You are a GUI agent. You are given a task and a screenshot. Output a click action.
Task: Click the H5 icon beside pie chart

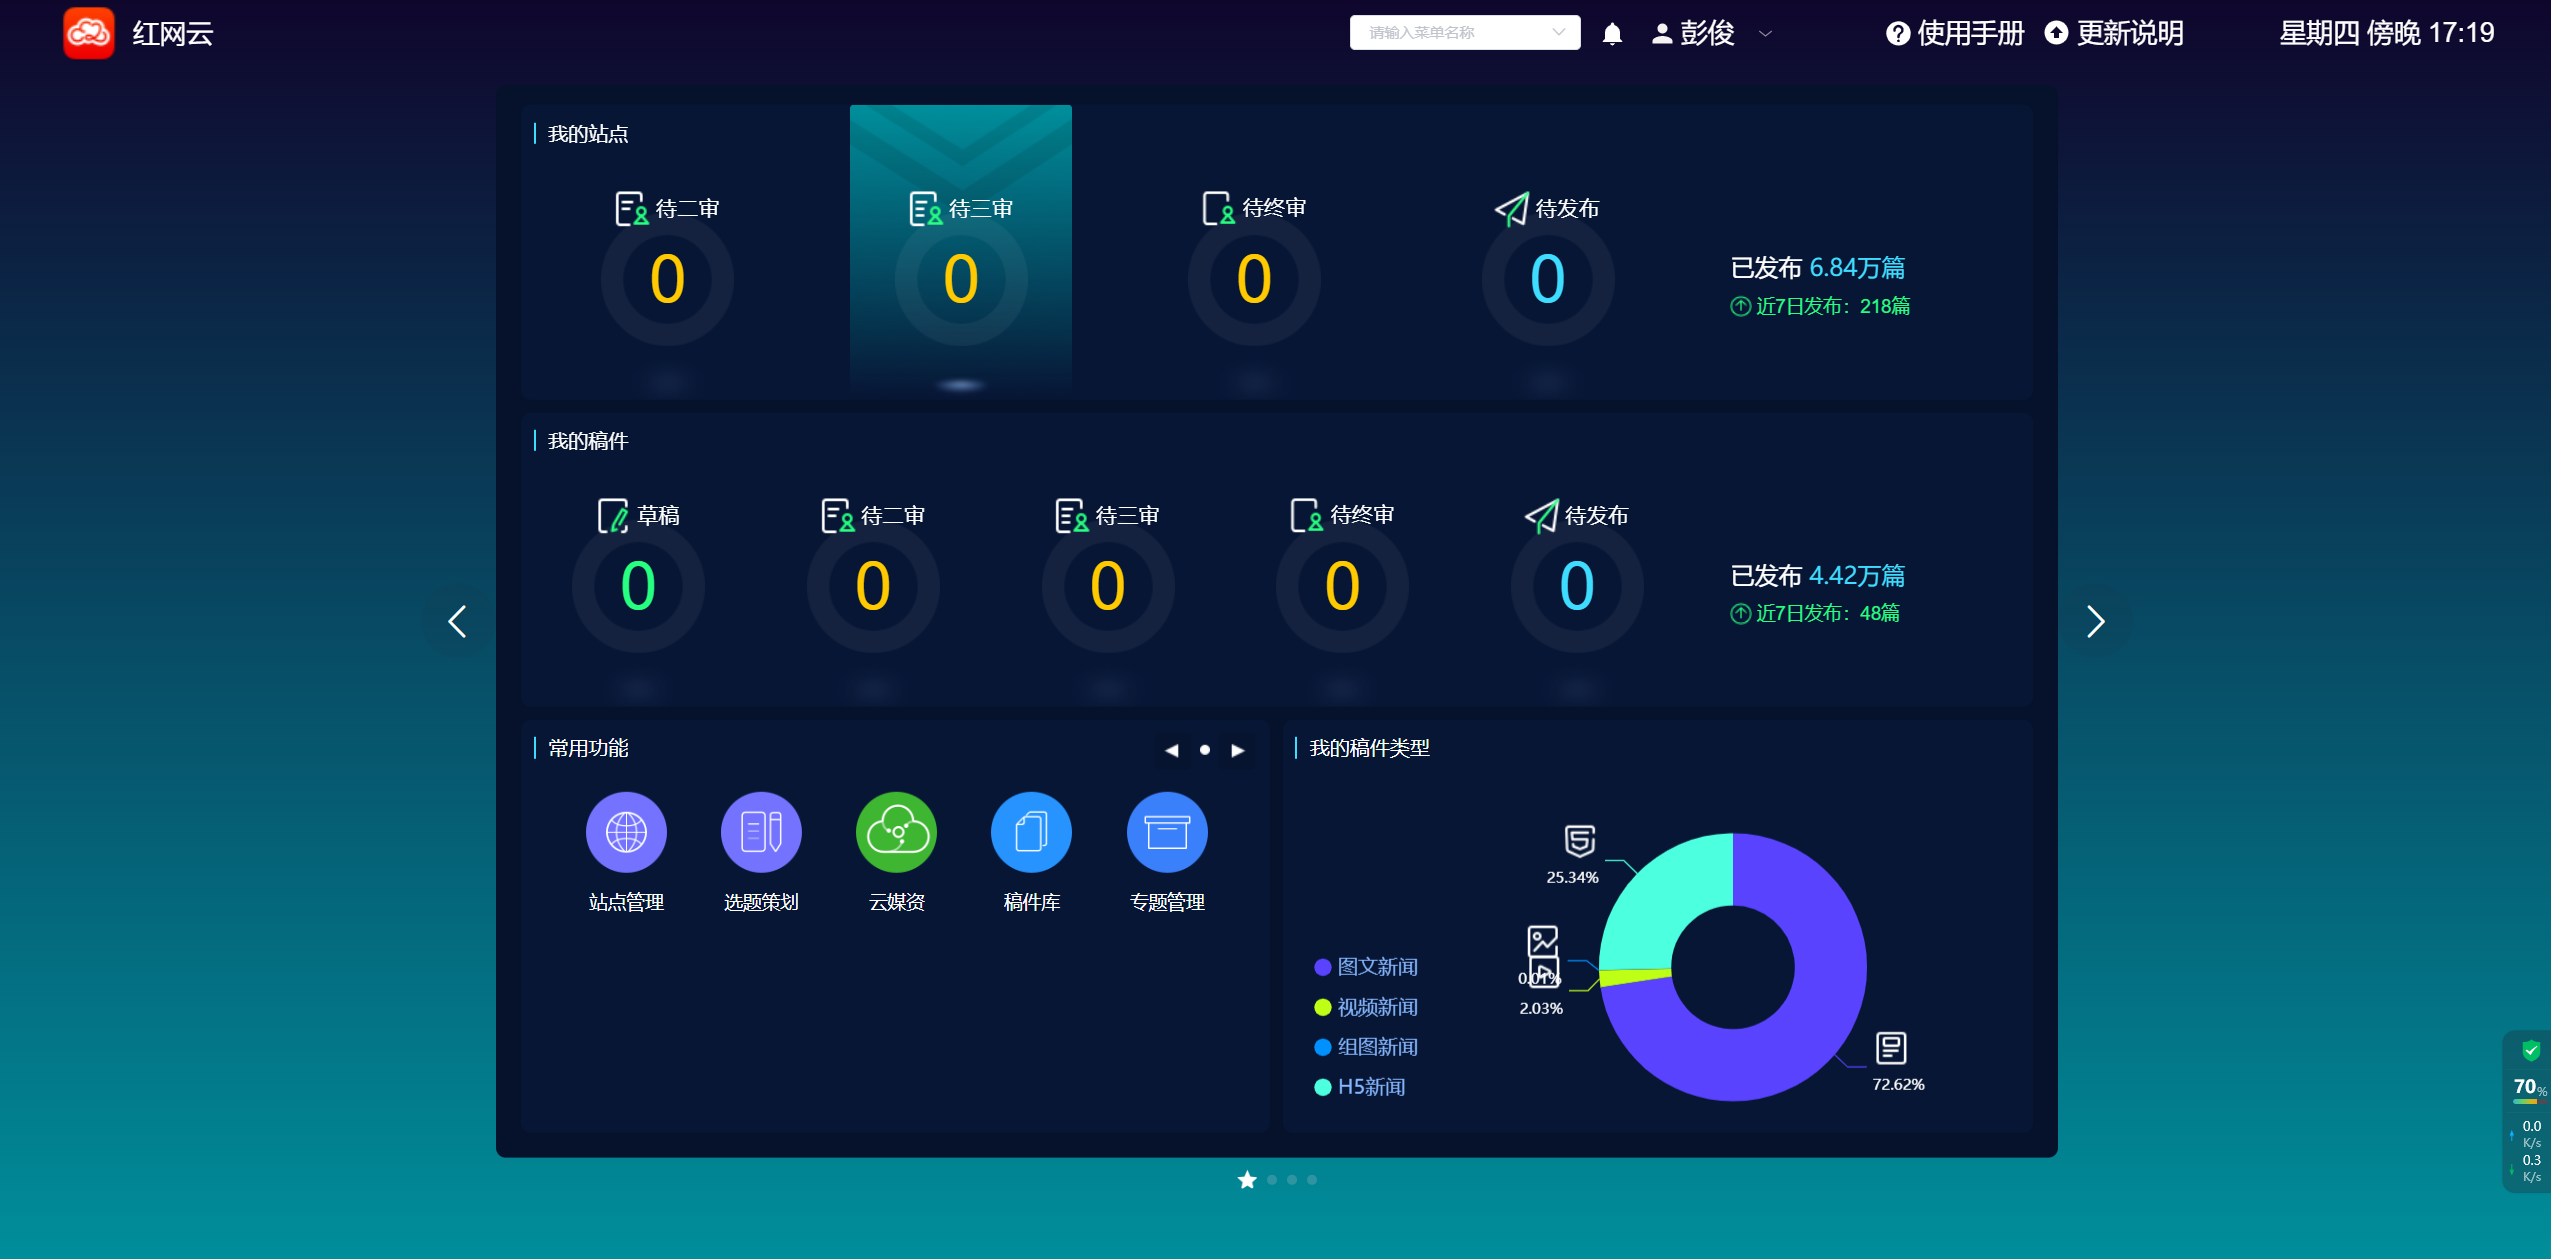pos(1579,840)
